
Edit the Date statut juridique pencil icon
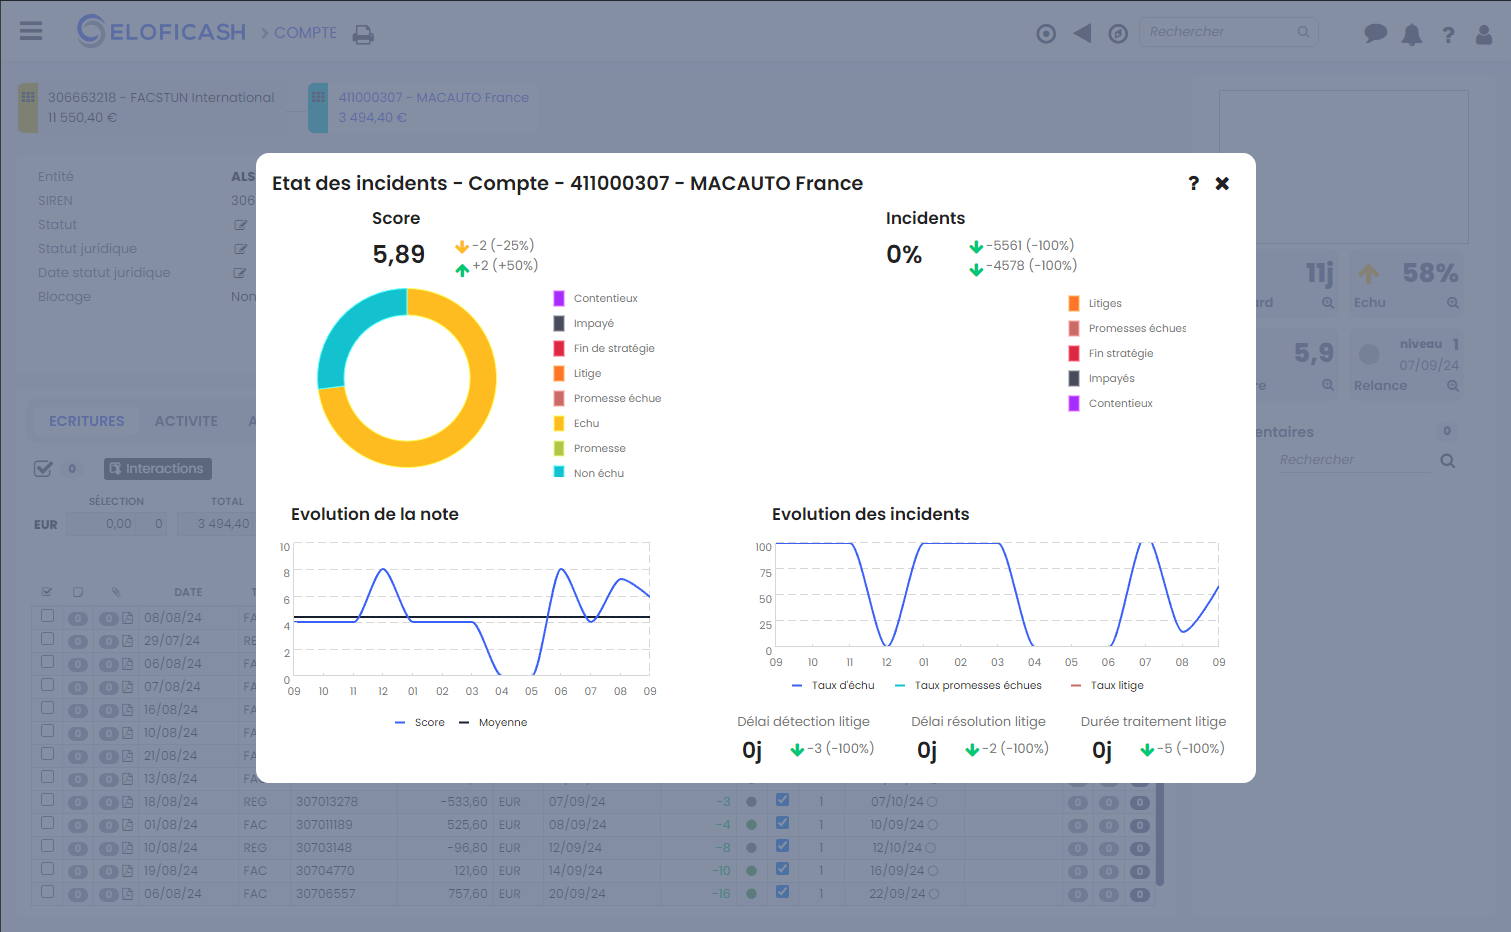pyautogui.click(x=240, y=273)
